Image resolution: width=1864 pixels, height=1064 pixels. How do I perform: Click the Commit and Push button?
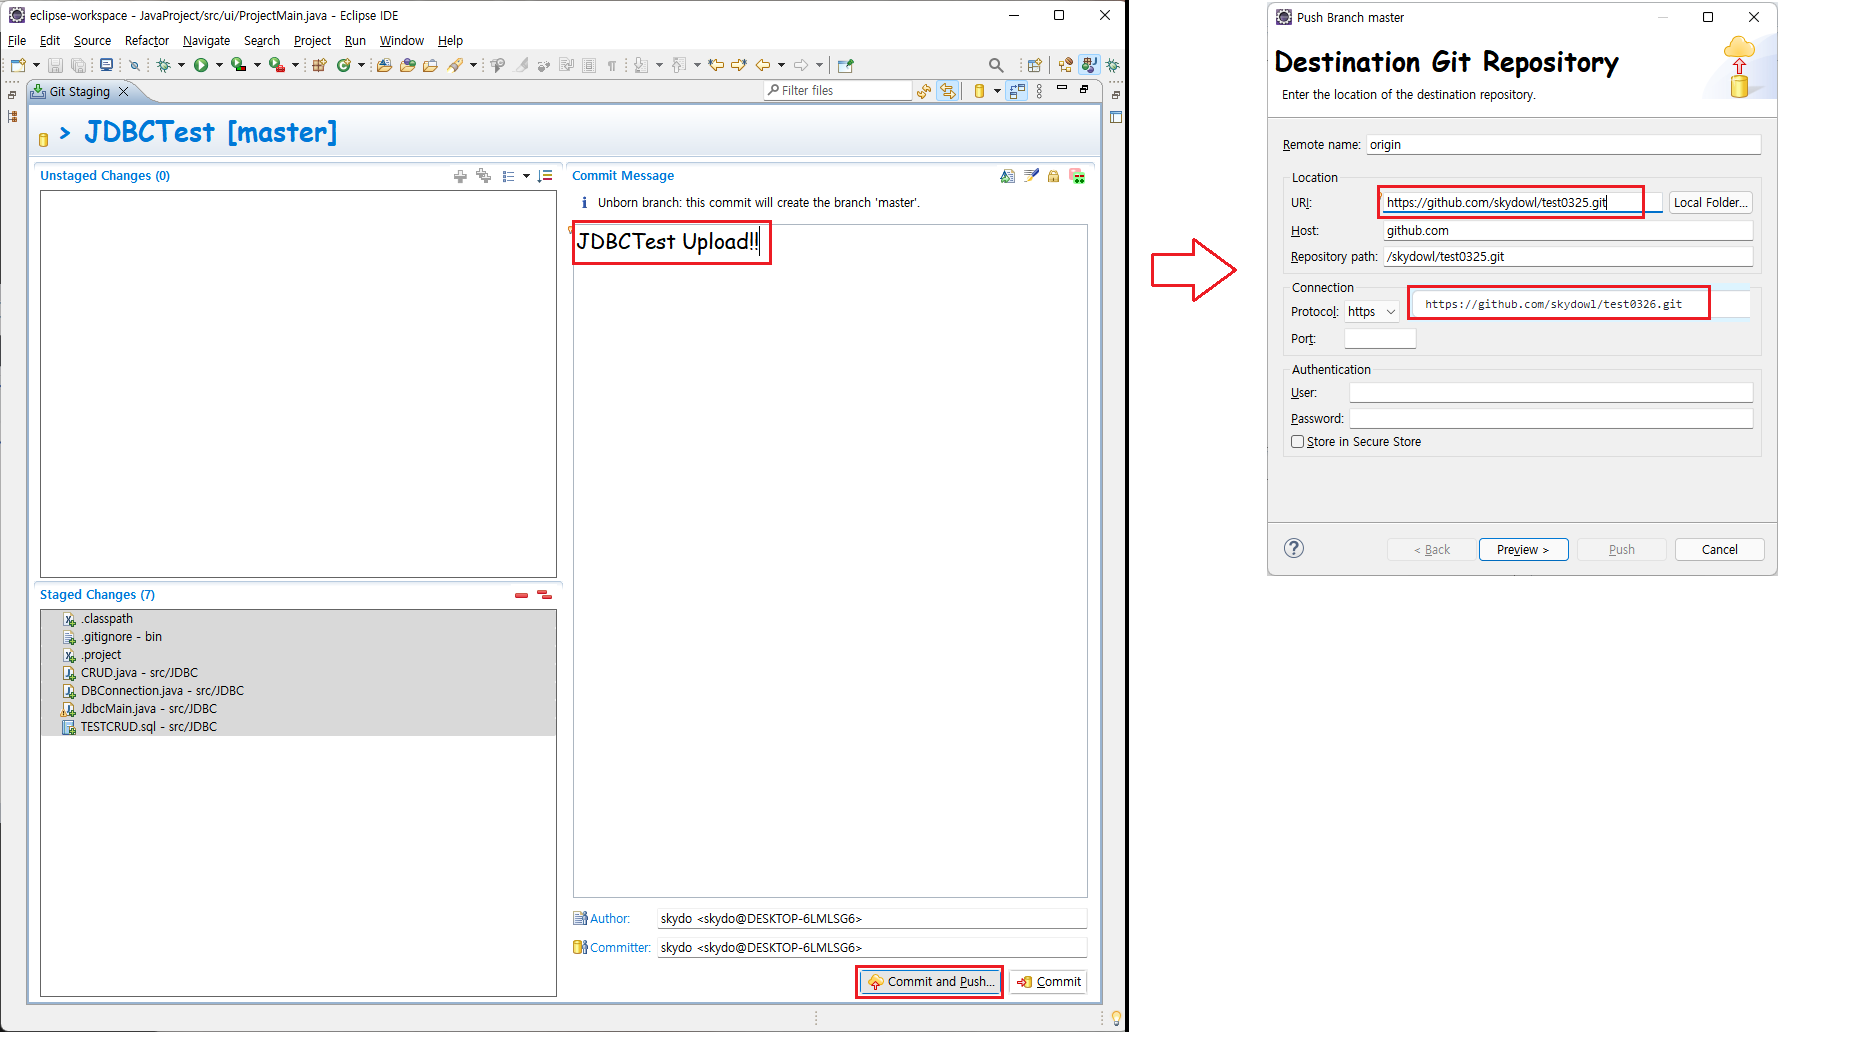point(930,982)
